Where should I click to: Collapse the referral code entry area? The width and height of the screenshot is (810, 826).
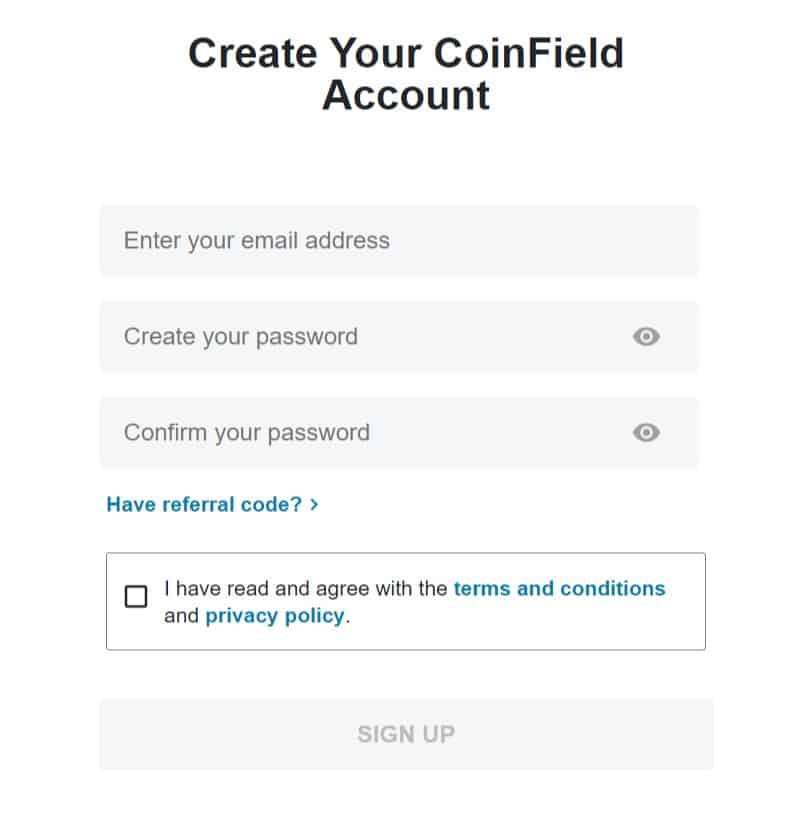[x=212, y=505]
